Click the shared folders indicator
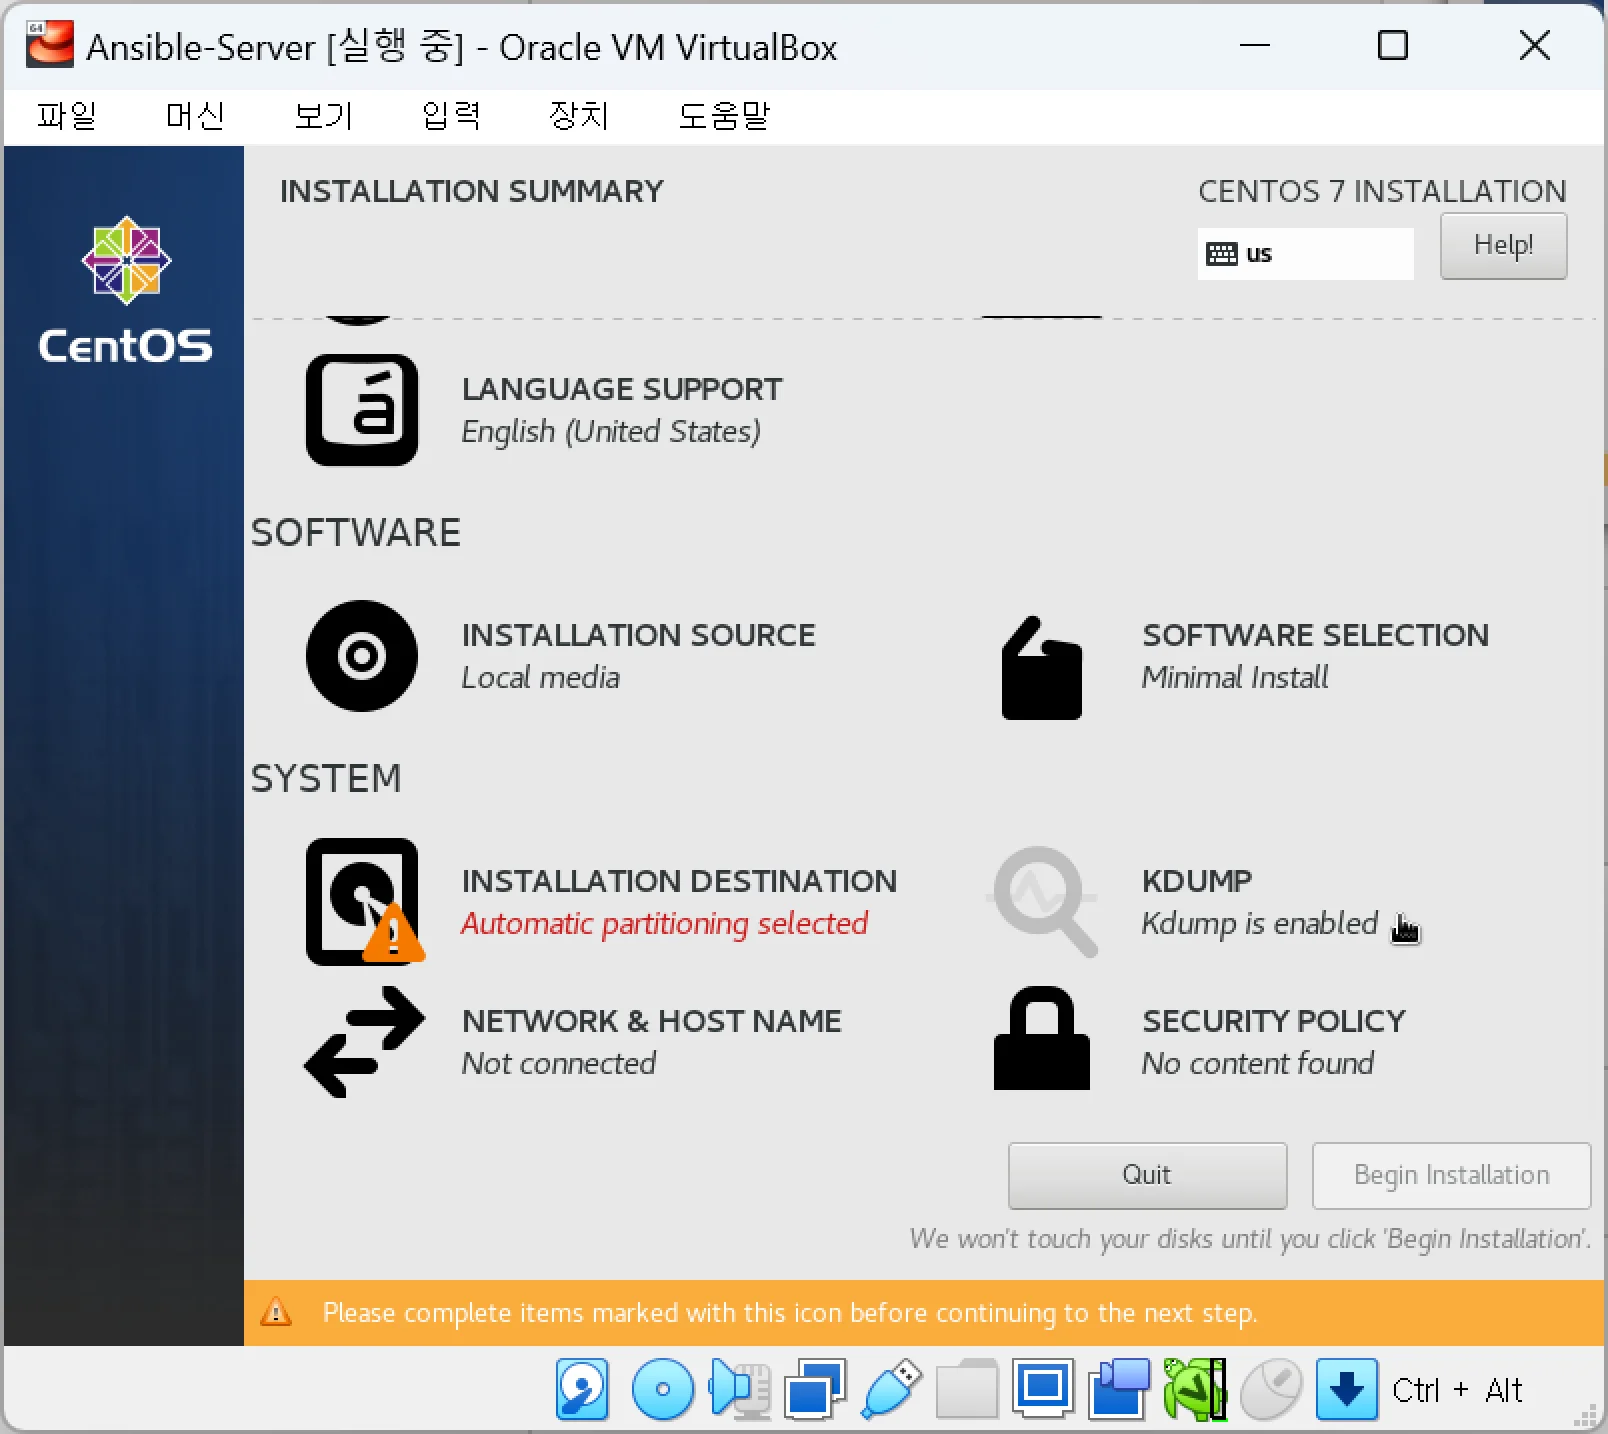The image size is (1608, 1434). 967,1389
